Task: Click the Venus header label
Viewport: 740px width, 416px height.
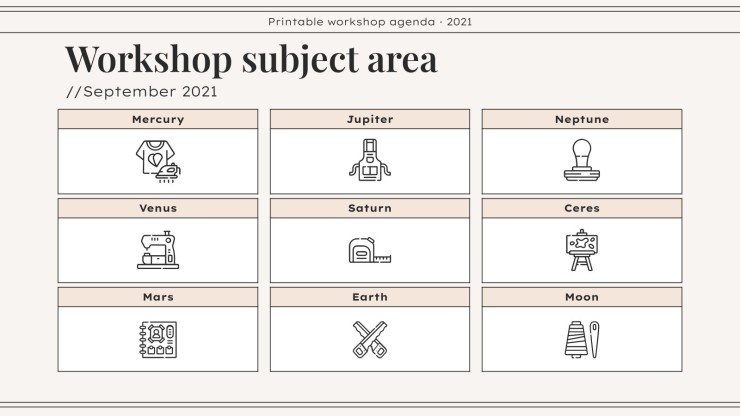Action: pyautogui.click(x=158, y=208)
